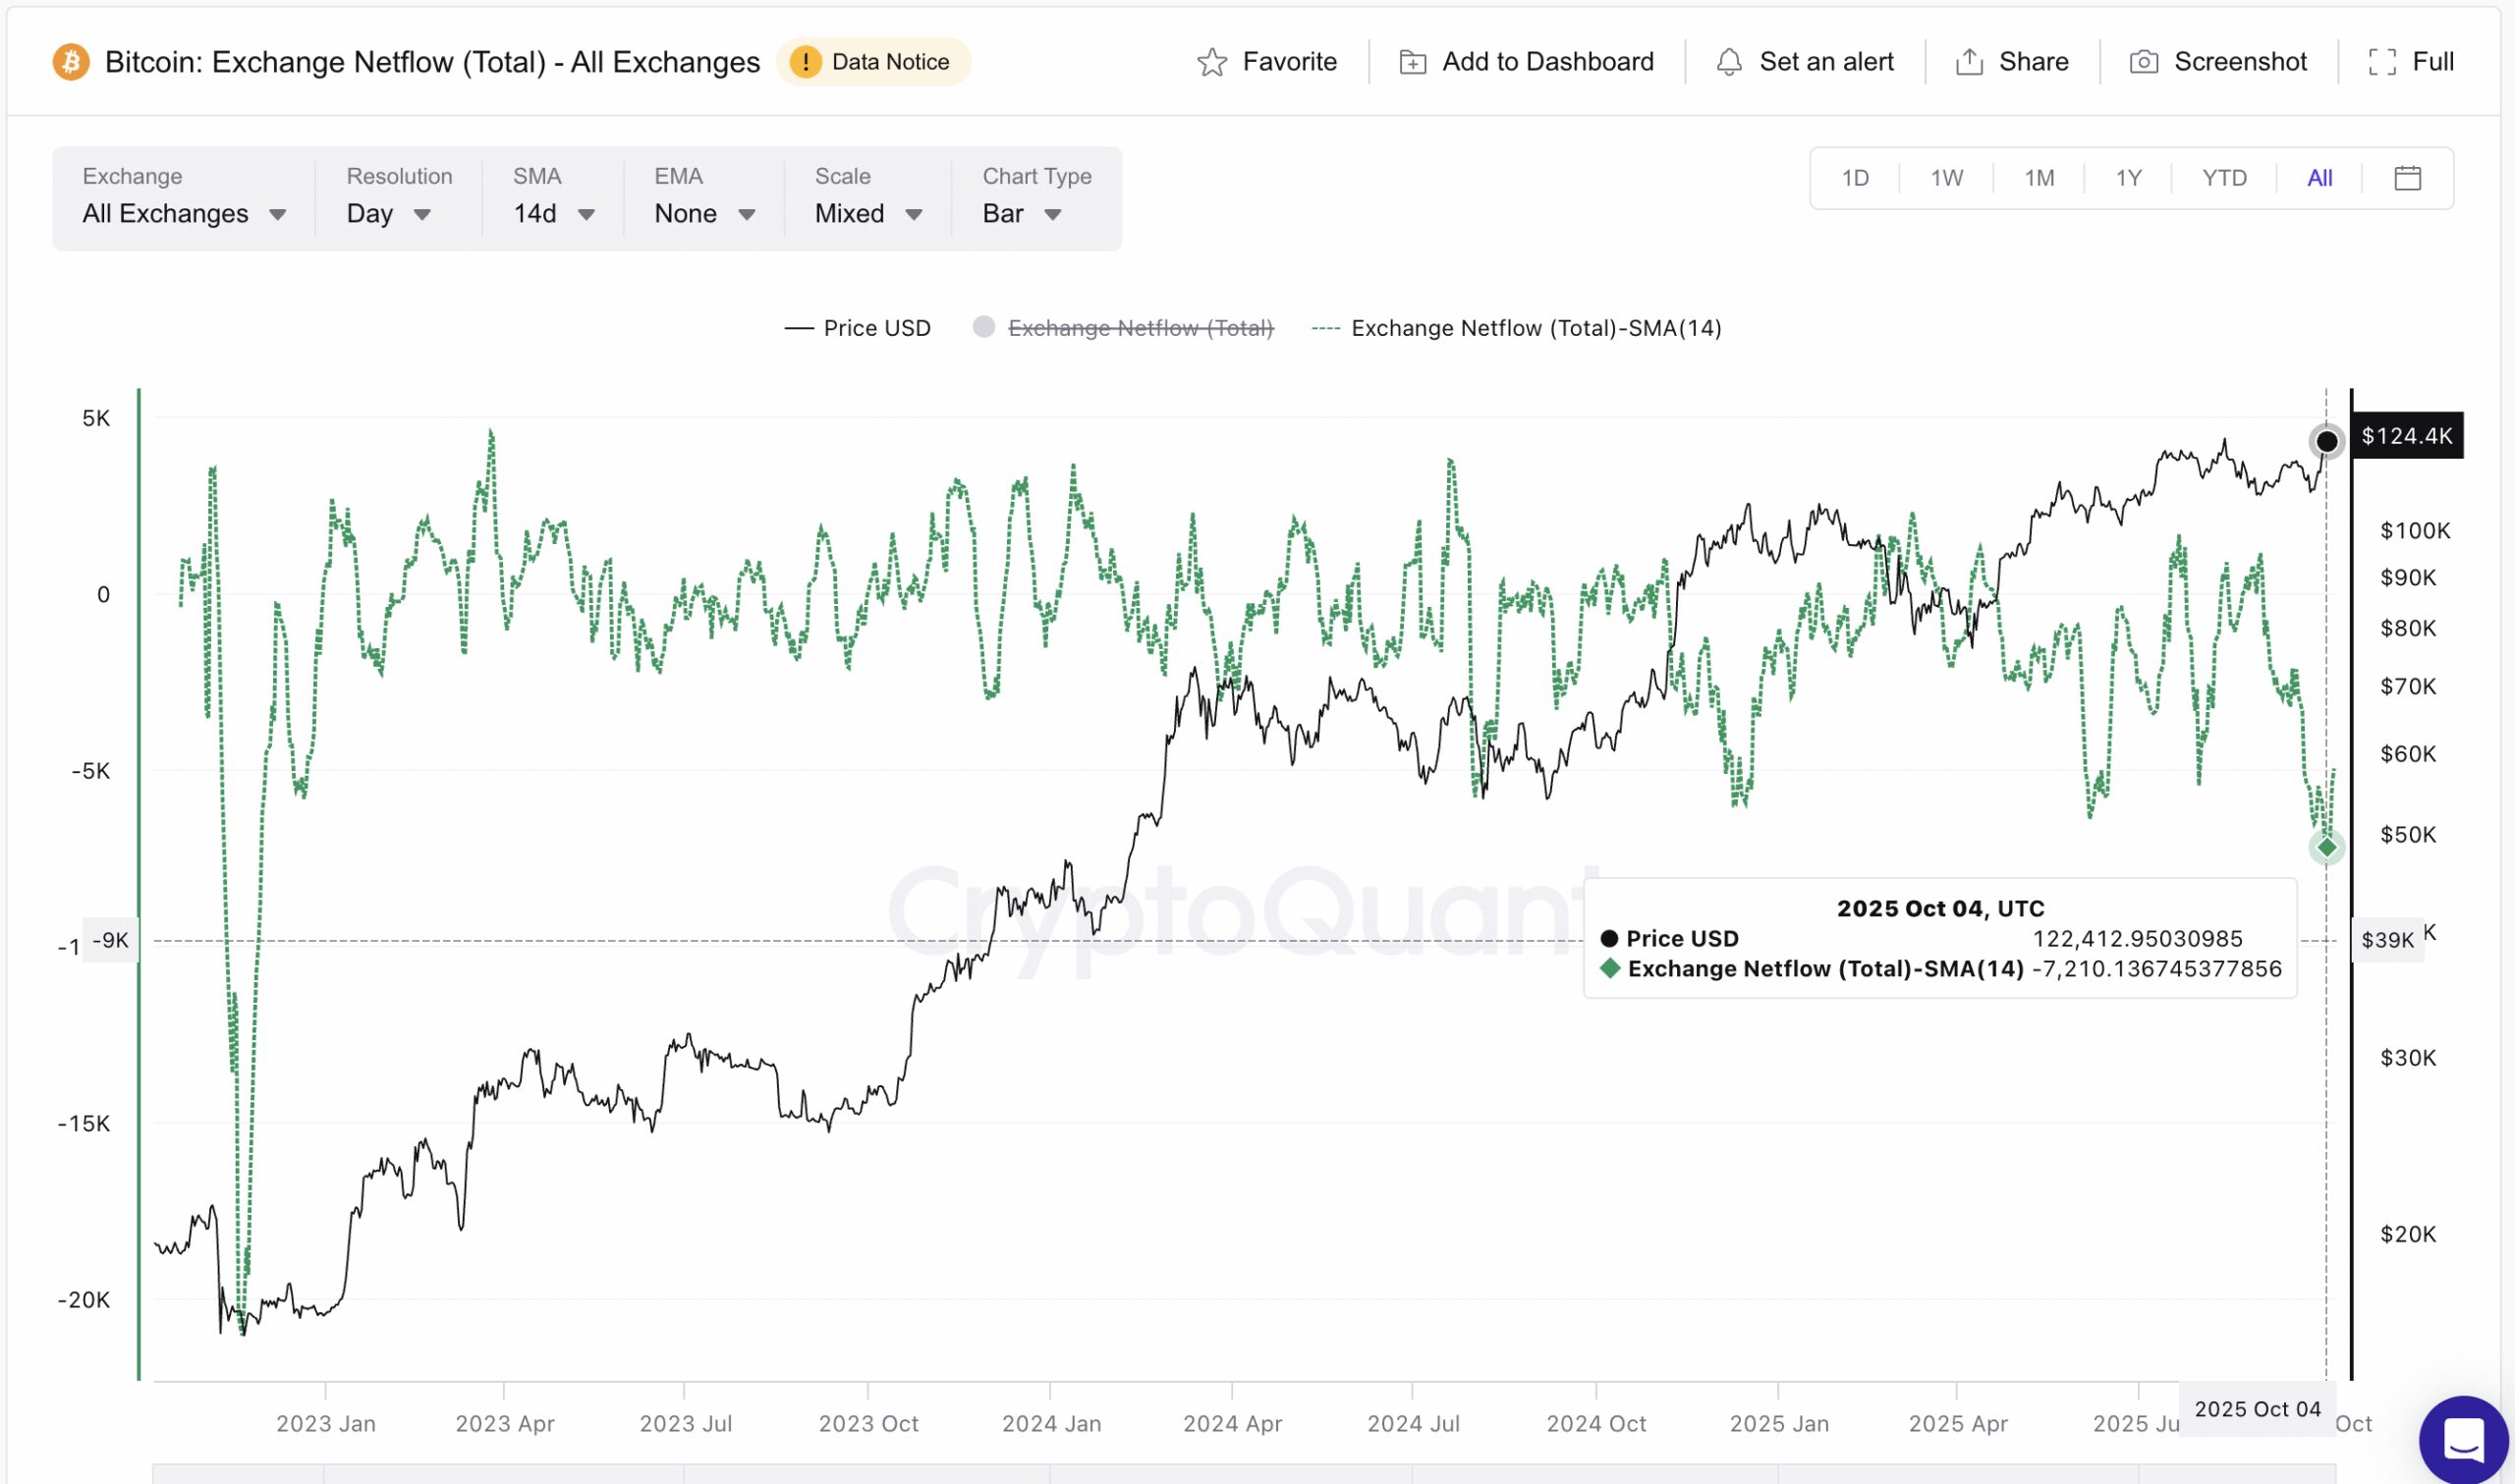
Task: Open the Screenshot camera tool
Action: click(2220, 61)
